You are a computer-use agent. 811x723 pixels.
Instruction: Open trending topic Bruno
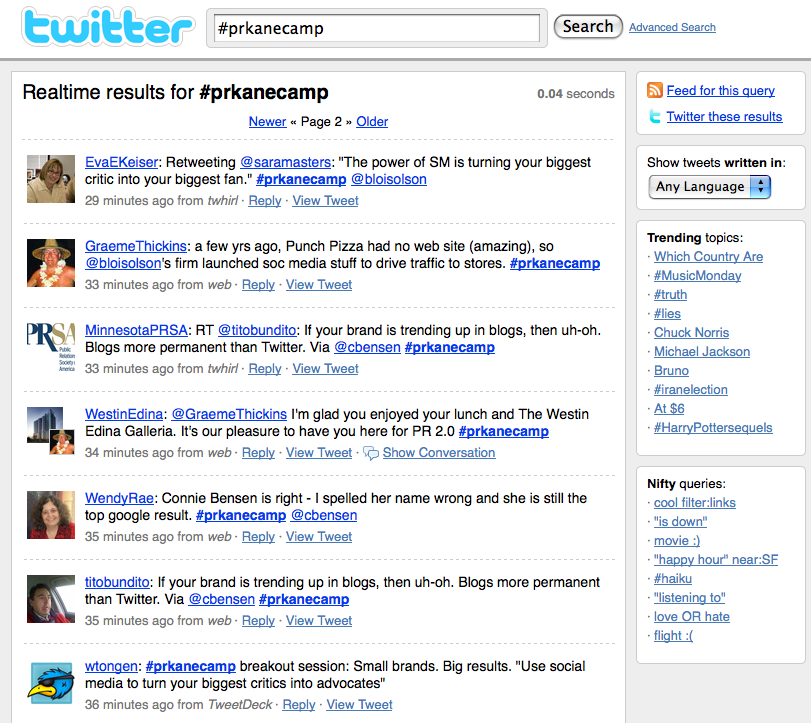pyautogui.click(x=671, y=371)
